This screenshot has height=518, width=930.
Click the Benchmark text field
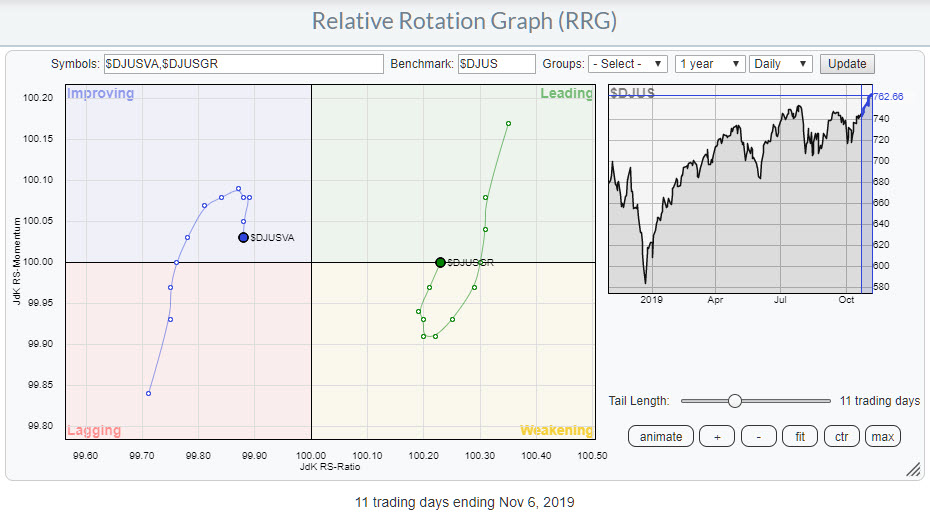496,64
